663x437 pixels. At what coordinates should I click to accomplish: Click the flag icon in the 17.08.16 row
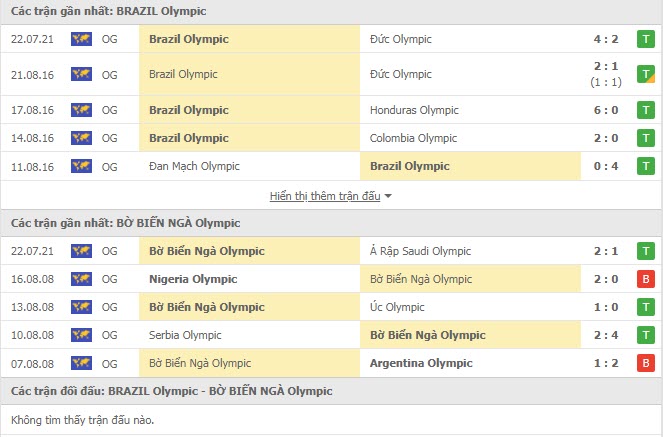coord(81,110)
